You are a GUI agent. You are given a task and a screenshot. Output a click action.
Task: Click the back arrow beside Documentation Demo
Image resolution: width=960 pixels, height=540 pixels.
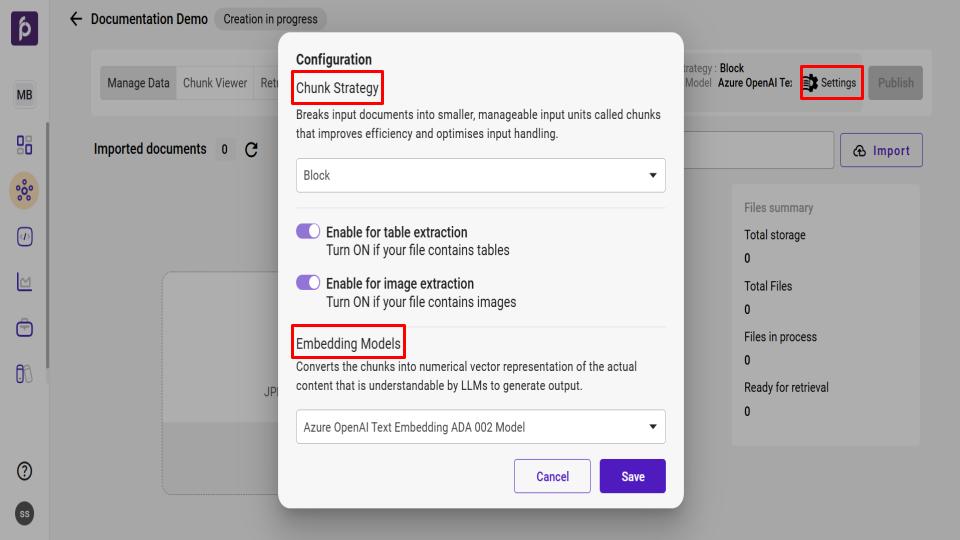(76, 19)
